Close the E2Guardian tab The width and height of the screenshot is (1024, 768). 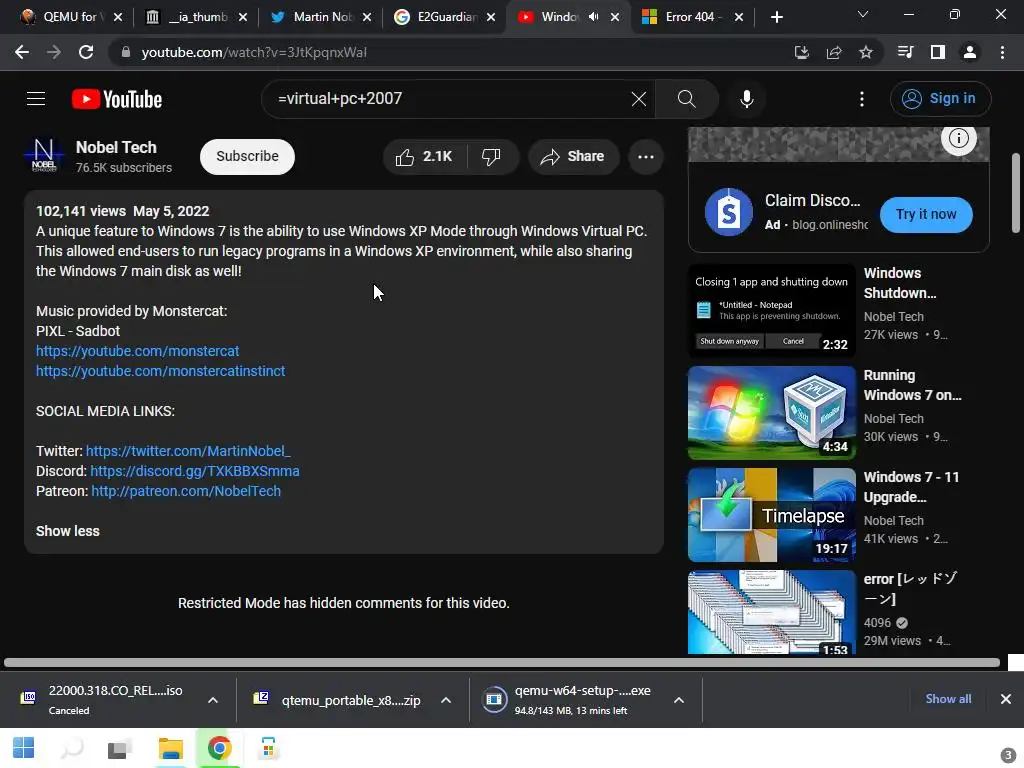tap(491, 17)
